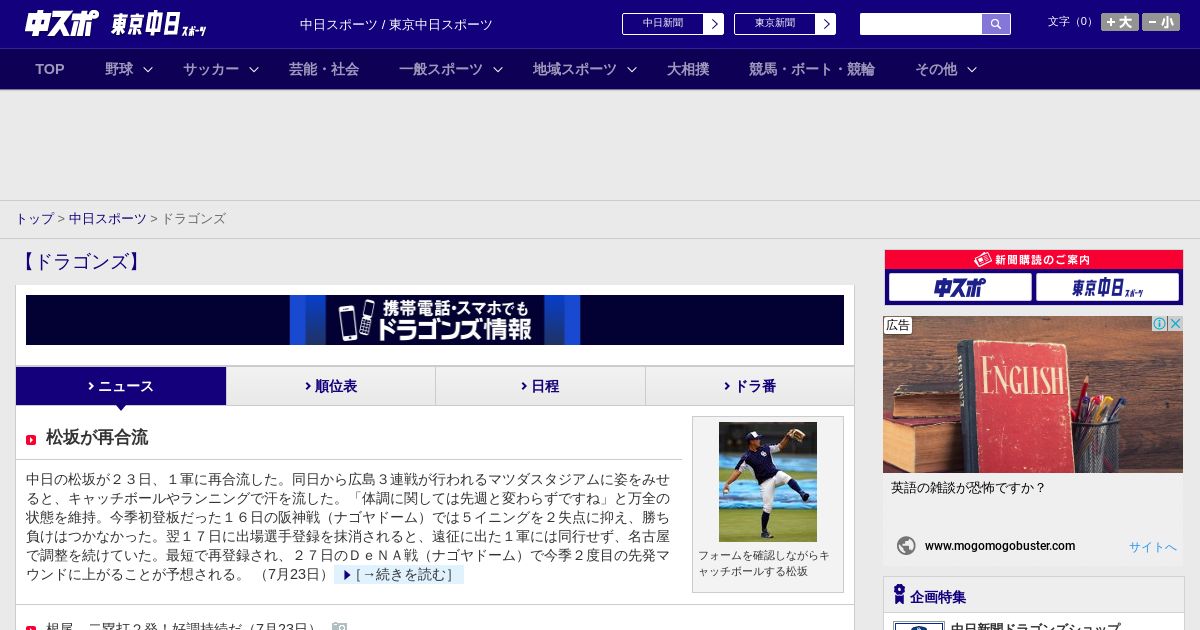Click the 企画特集 ribbon icon
The height and width of the screenshot is (630, 1200).
coord(899,595)
